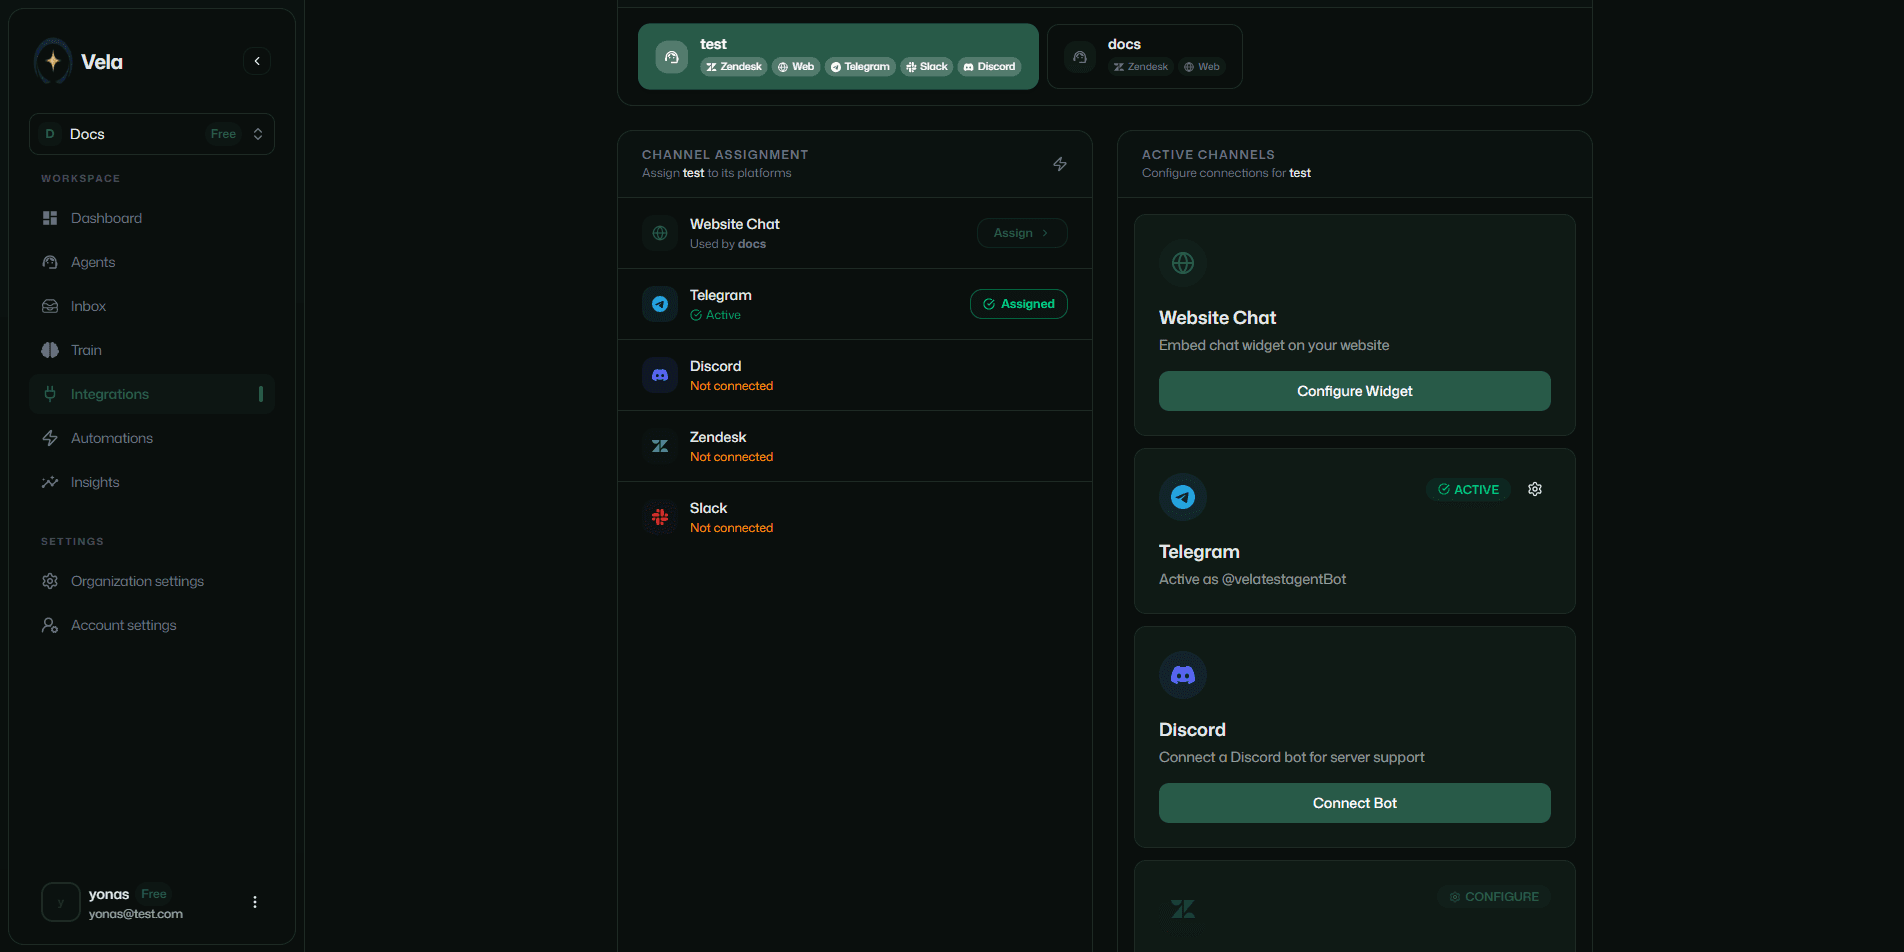Click the Vela star logo icon
The width and height of the screenshot is (1904, 952).
(x=53, y=61)
